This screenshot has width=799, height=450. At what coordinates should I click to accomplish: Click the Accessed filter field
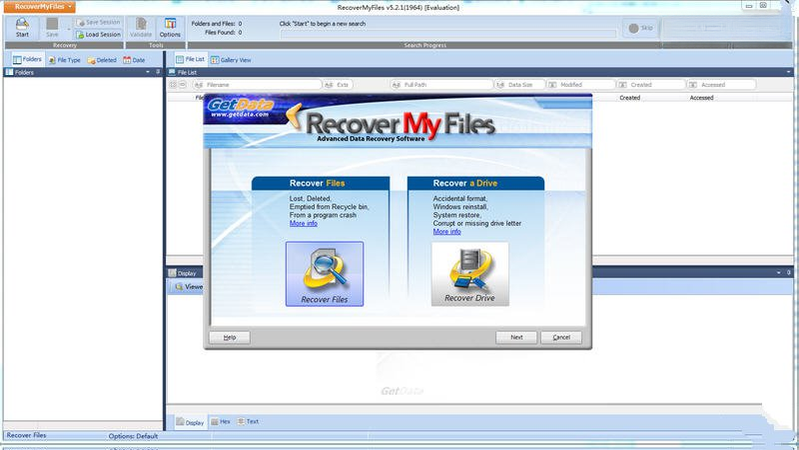point(721,85)
